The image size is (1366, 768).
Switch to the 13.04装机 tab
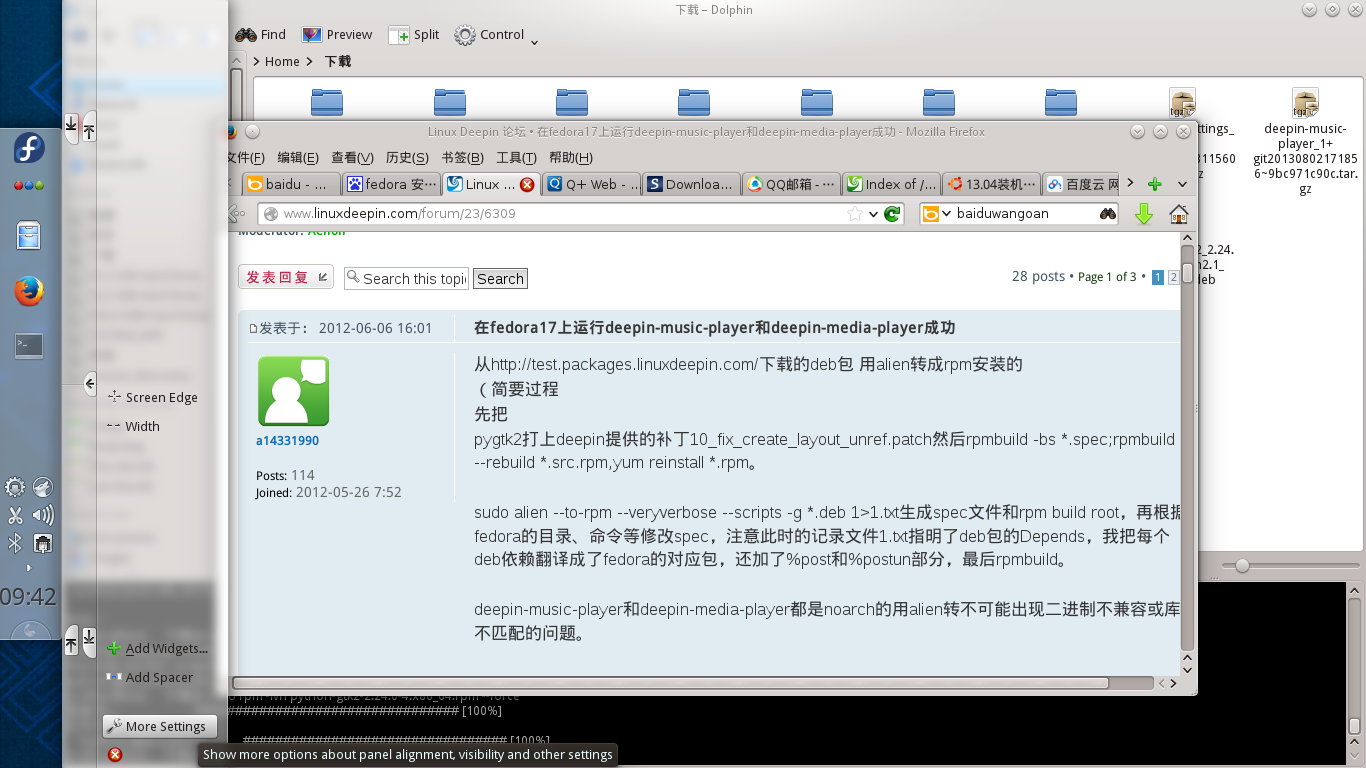click(991, 184)
